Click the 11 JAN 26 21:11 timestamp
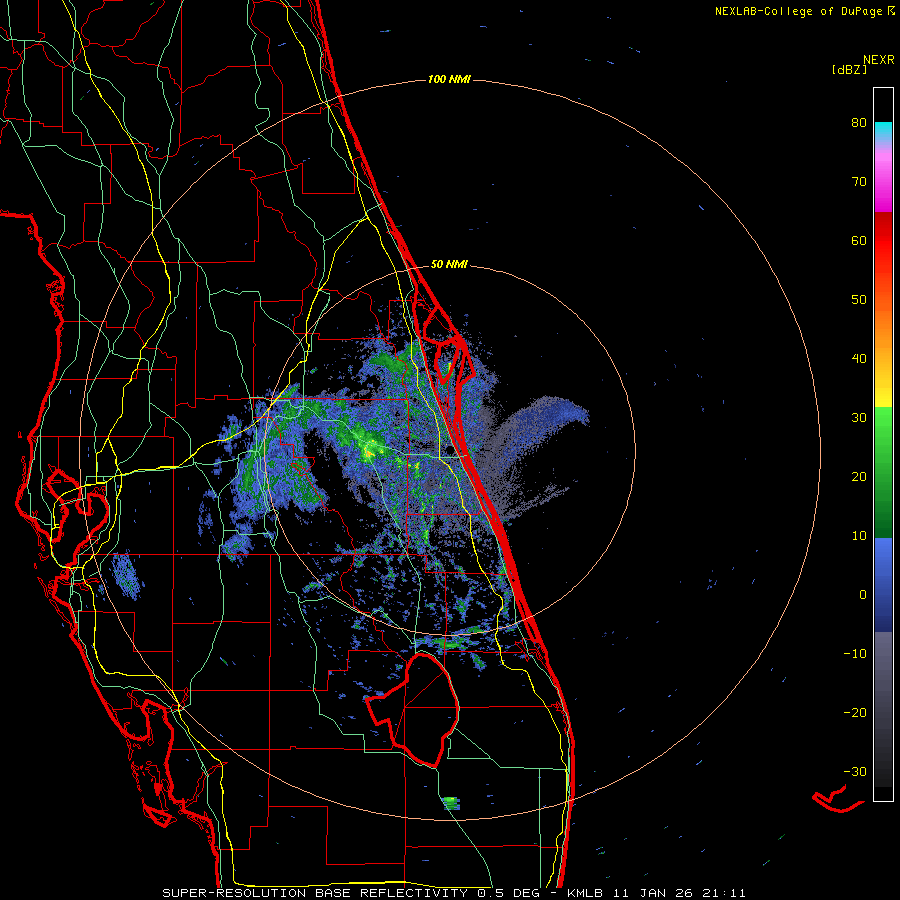The width and height of the screenshot is (900, 900). point(678,893)
